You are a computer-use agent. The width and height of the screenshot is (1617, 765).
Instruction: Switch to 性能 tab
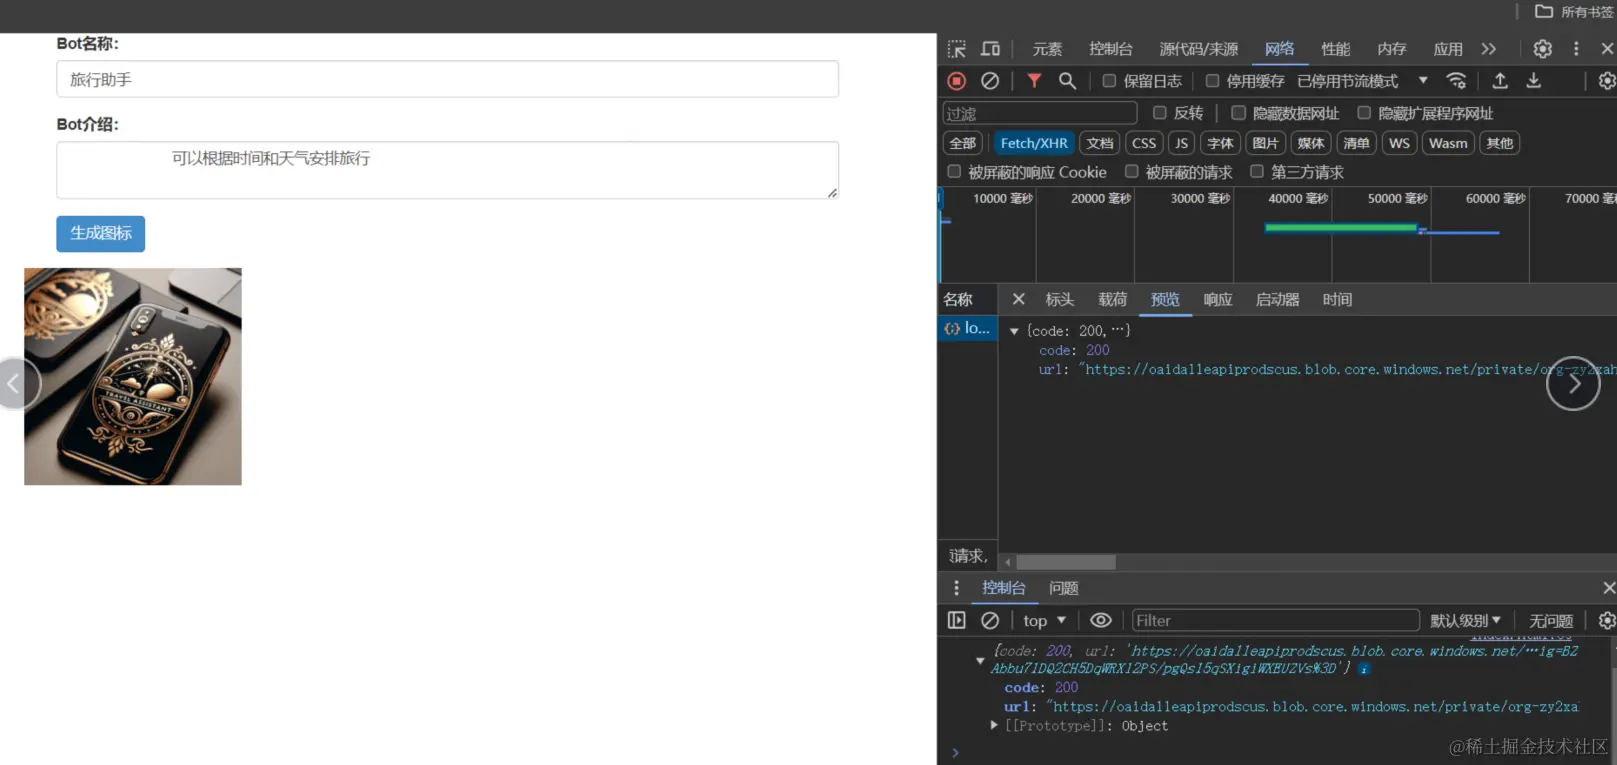(x=1335, y=49)
